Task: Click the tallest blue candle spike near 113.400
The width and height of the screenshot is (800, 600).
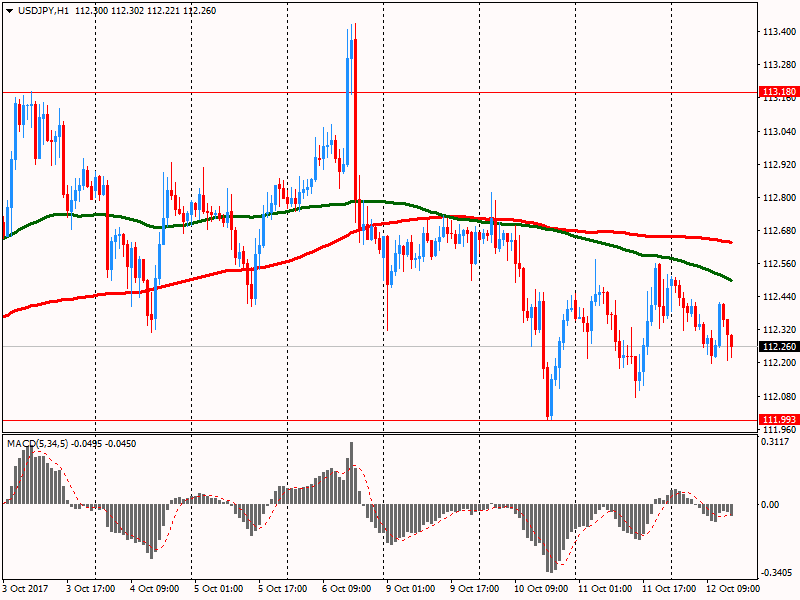Action: (351, 57)
